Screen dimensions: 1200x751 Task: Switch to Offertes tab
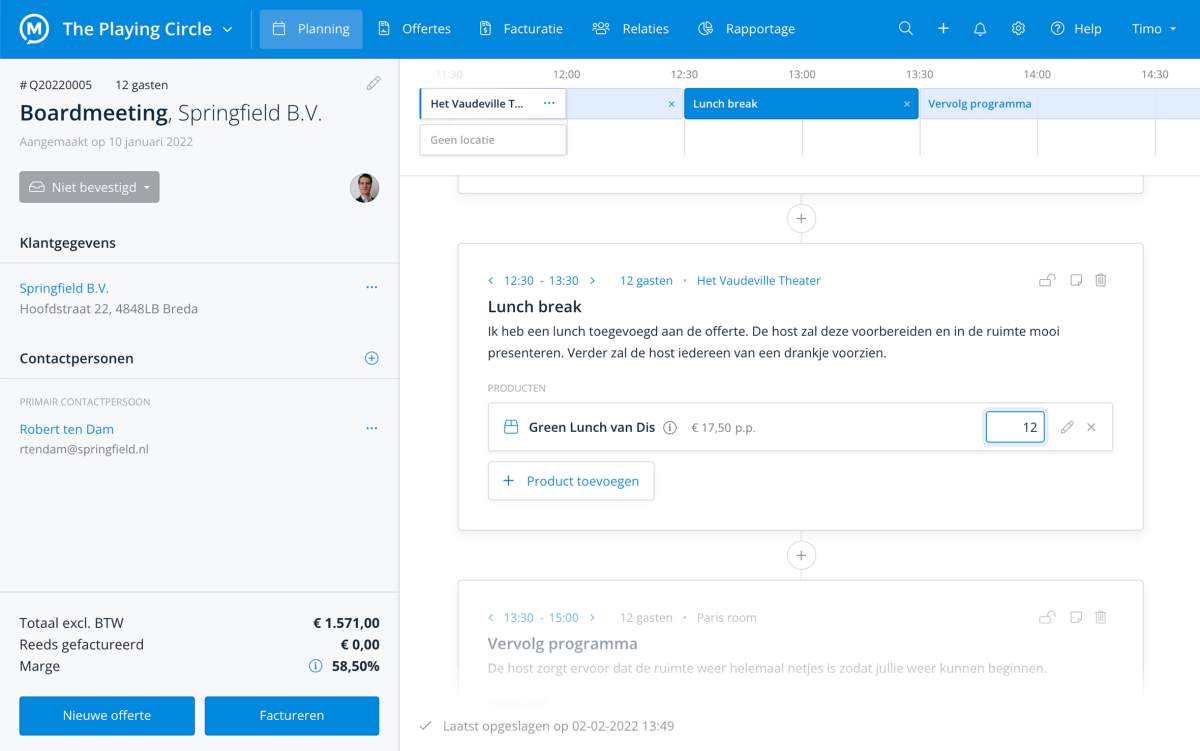pyautogui.click(x=414, y=29)
